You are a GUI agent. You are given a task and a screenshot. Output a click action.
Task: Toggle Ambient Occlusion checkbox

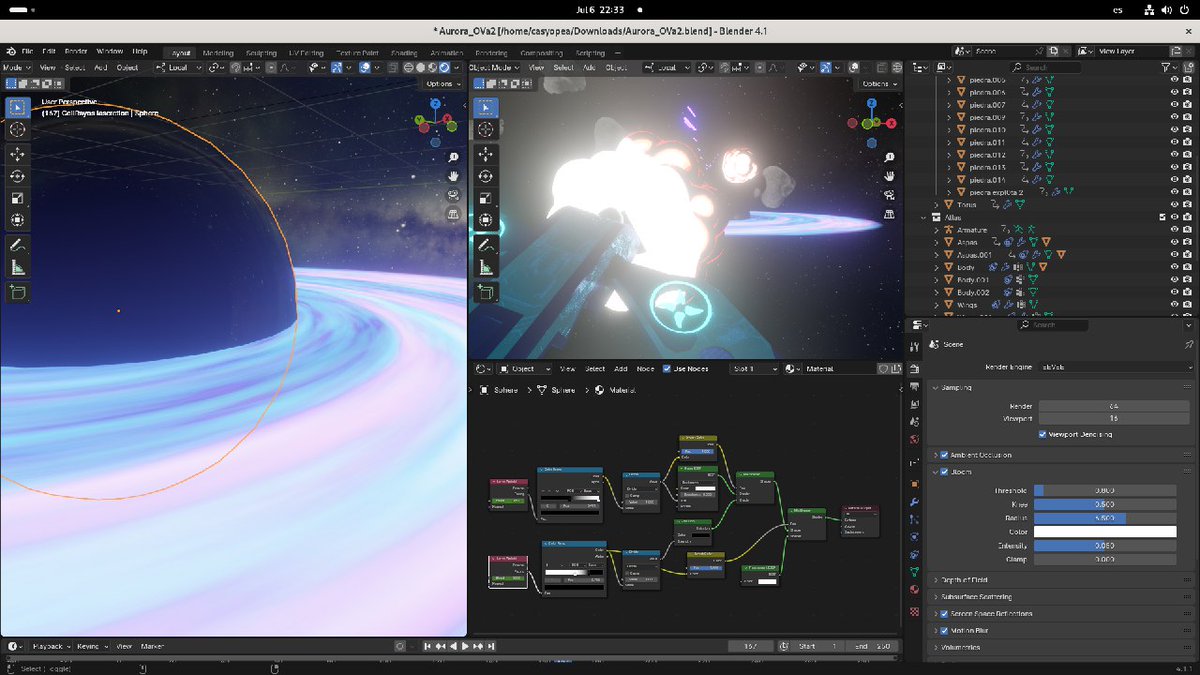(x=945, y=455)
